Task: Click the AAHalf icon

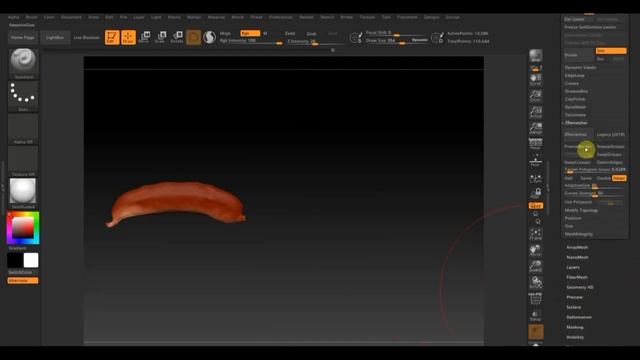Action: click(x=536, y=128)
